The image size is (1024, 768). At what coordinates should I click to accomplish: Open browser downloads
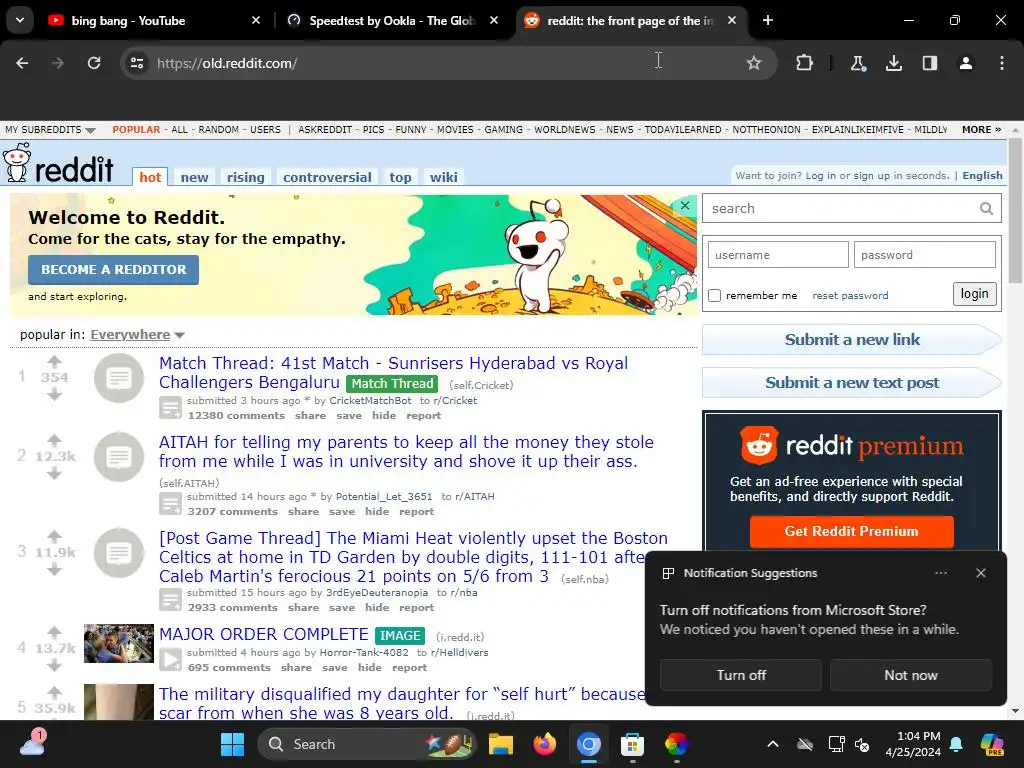(x=894, y=63)
